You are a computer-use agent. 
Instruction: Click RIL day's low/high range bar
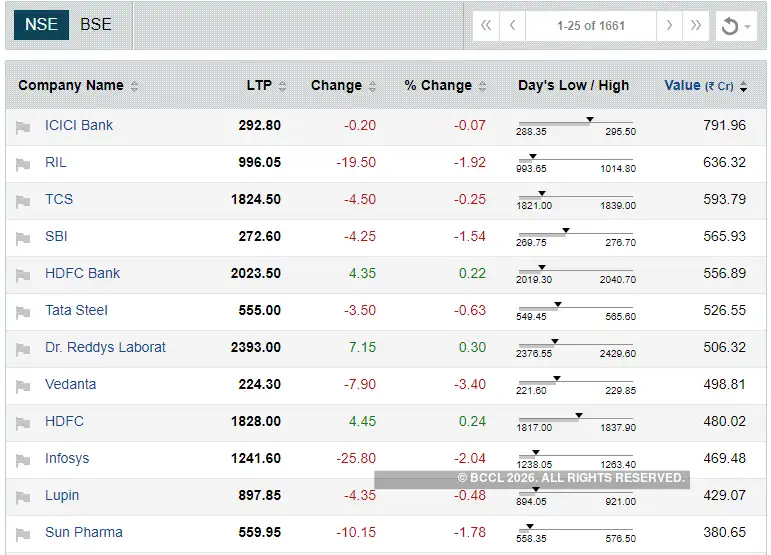[x=576, y=159]
